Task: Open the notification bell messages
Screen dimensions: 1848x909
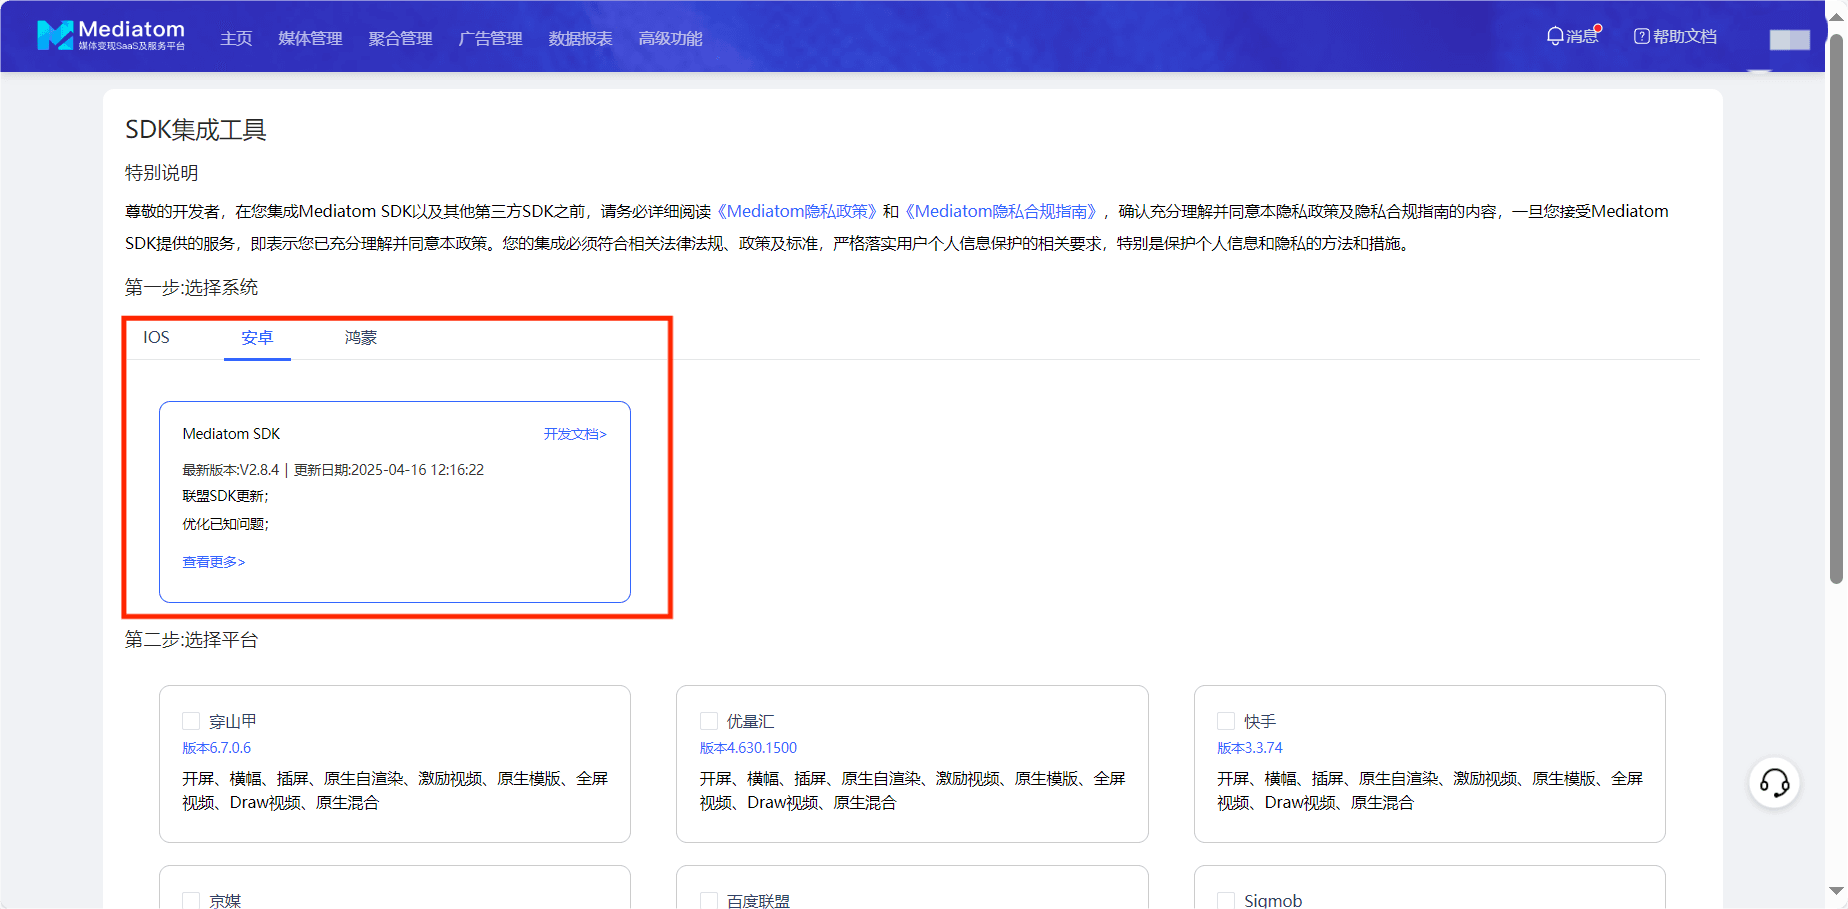Action: [1555, 36]
